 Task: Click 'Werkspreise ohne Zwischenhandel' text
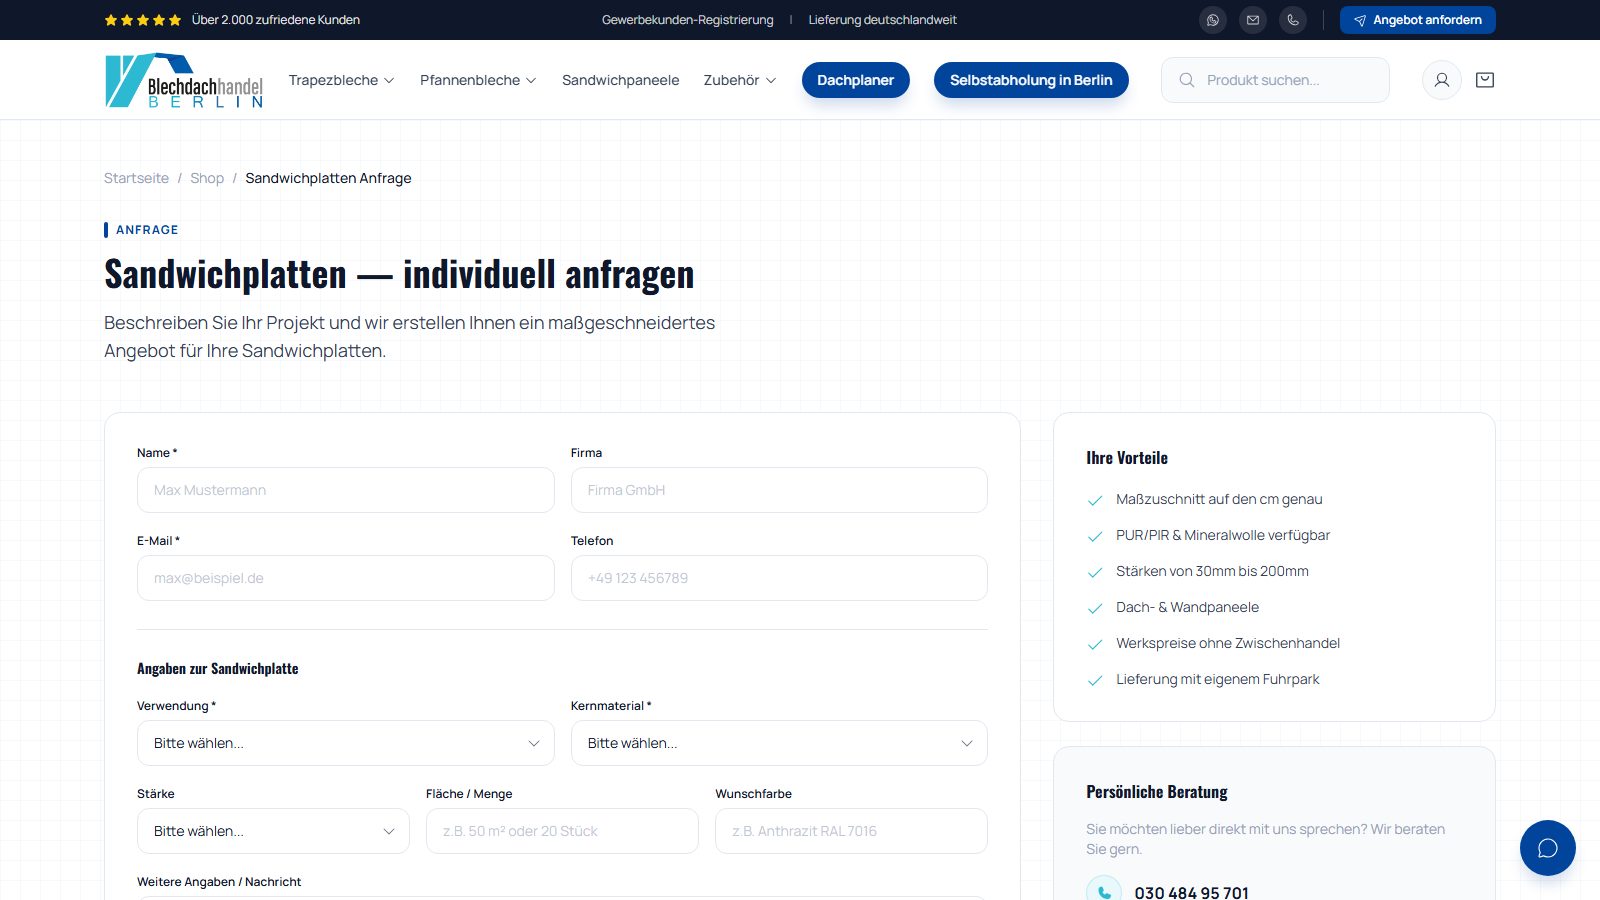(1228, 643)
